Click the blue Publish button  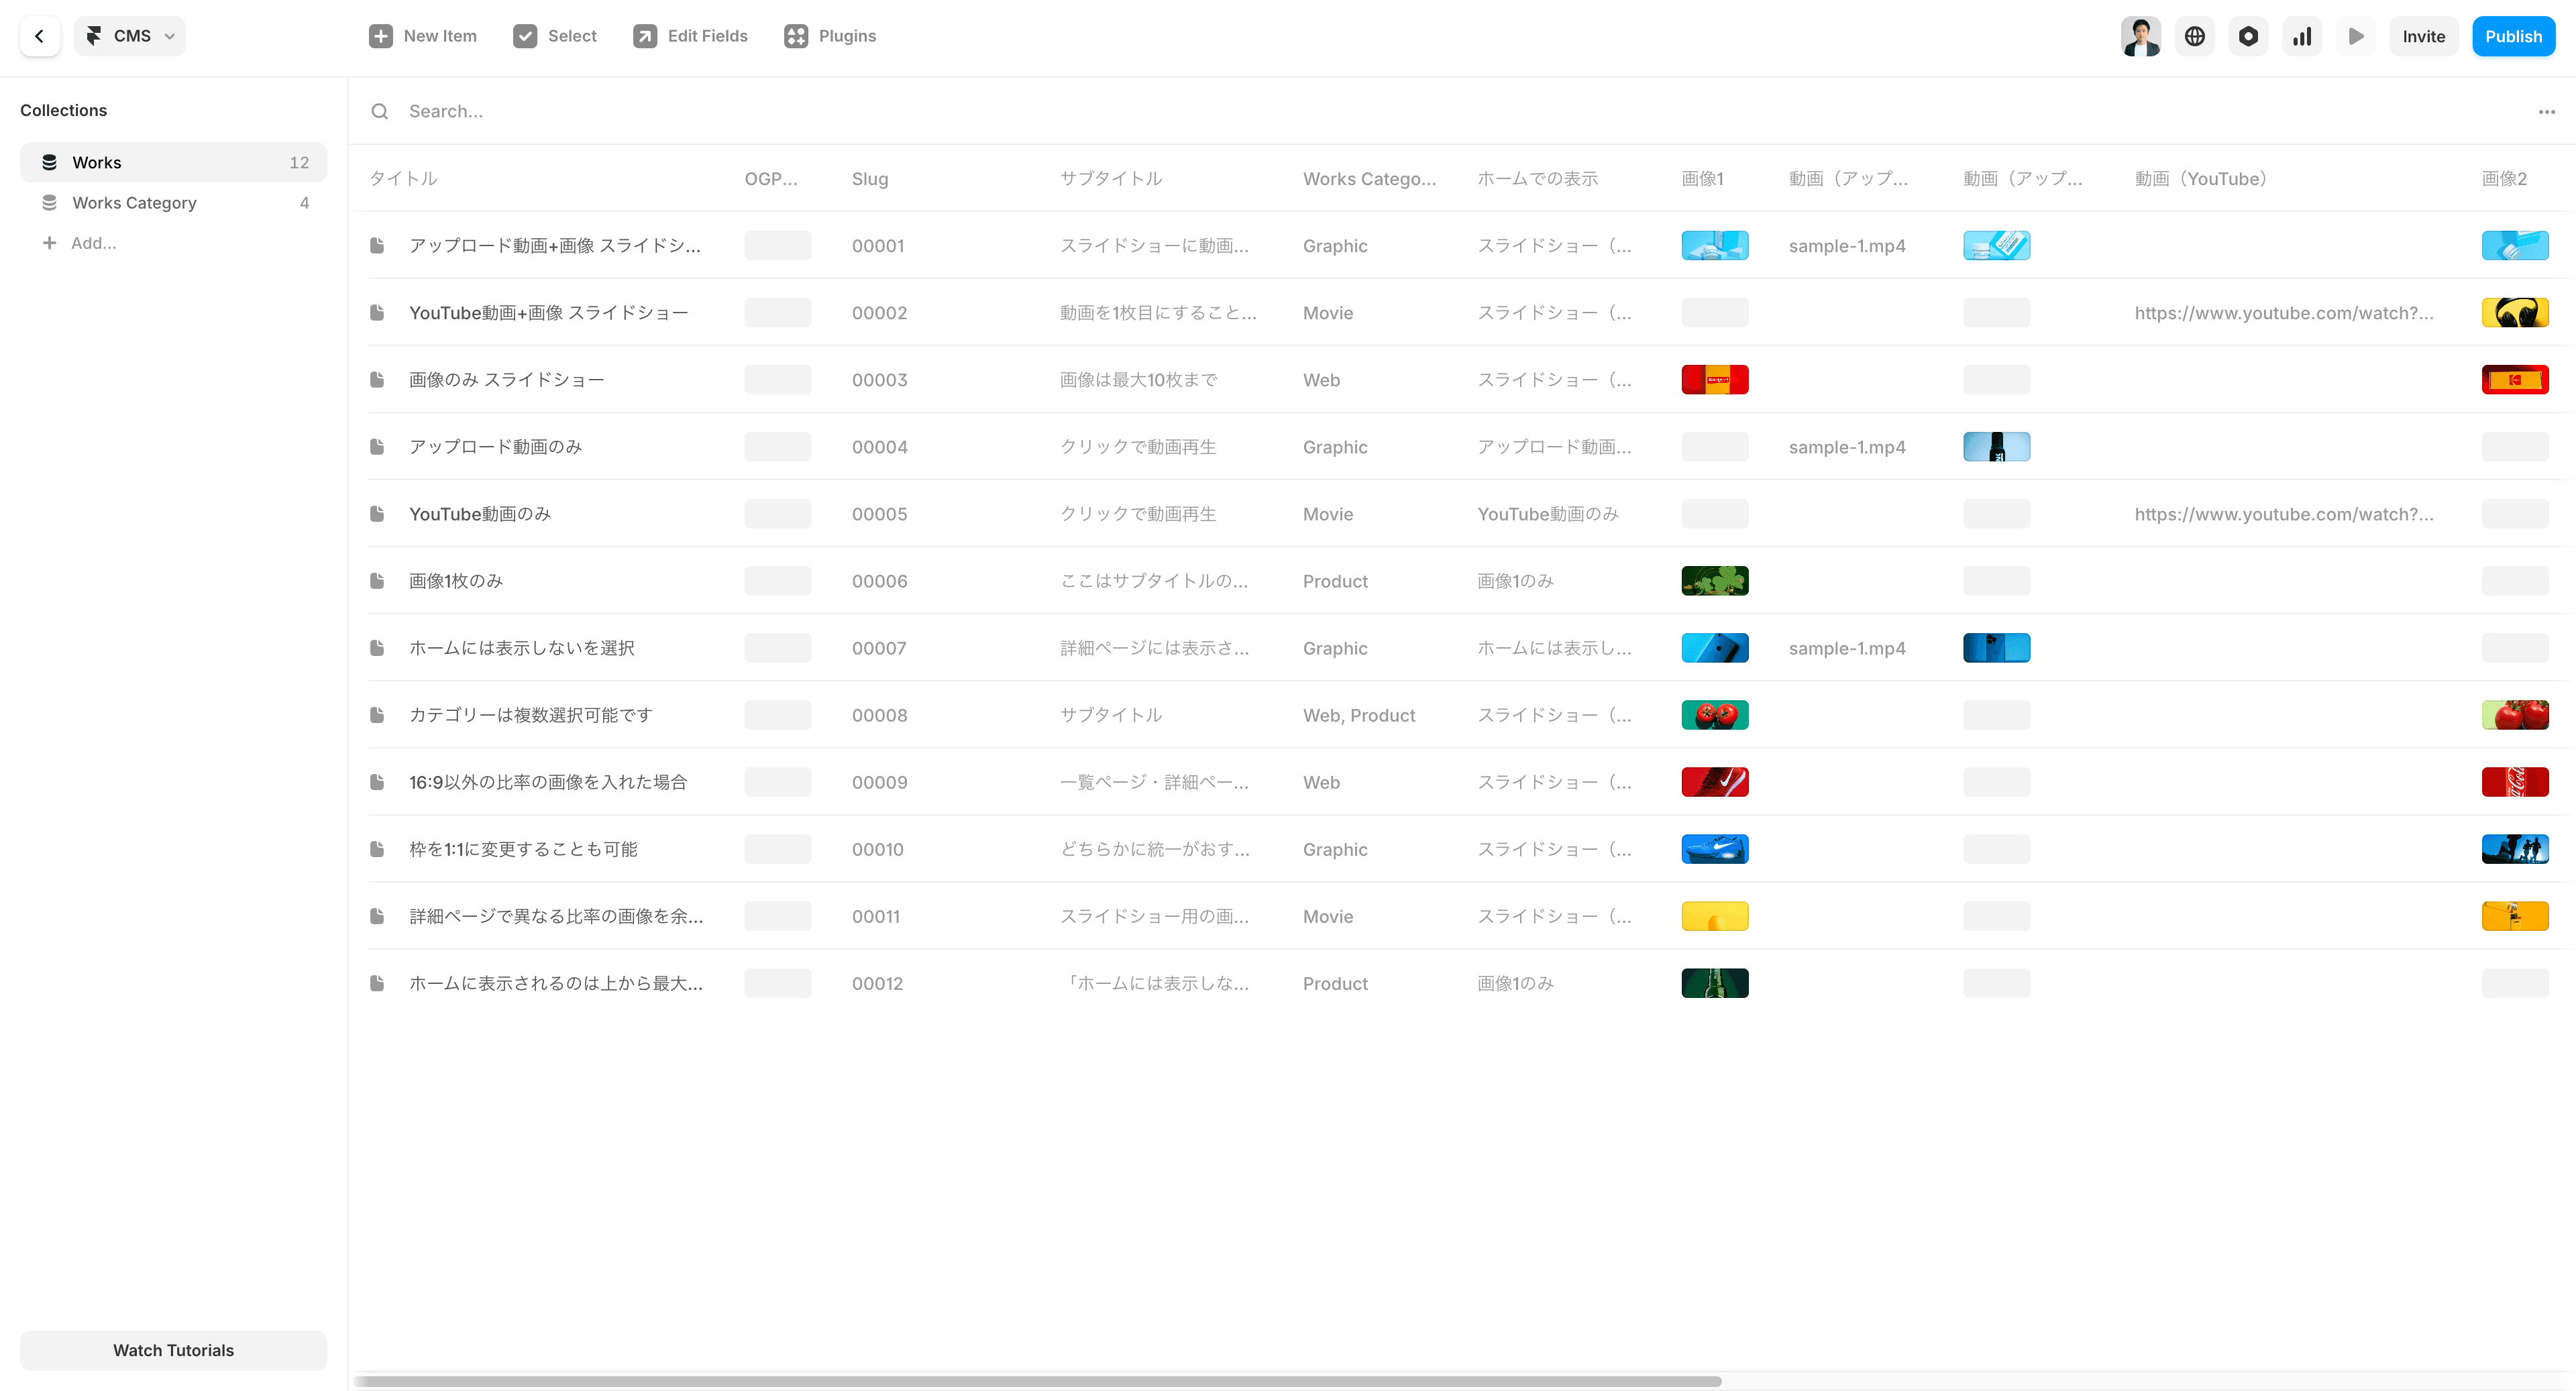pos(2514,36)
